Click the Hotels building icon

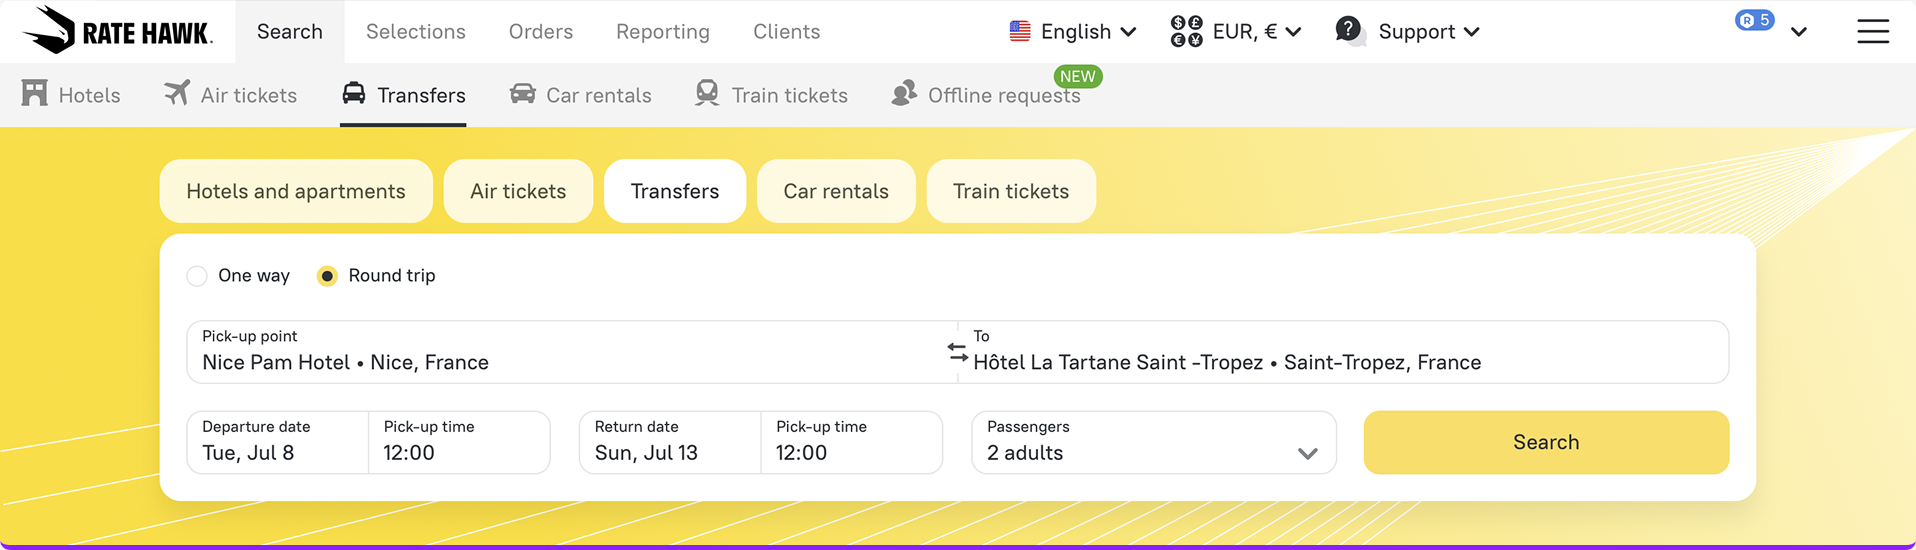tap(35, 94)
